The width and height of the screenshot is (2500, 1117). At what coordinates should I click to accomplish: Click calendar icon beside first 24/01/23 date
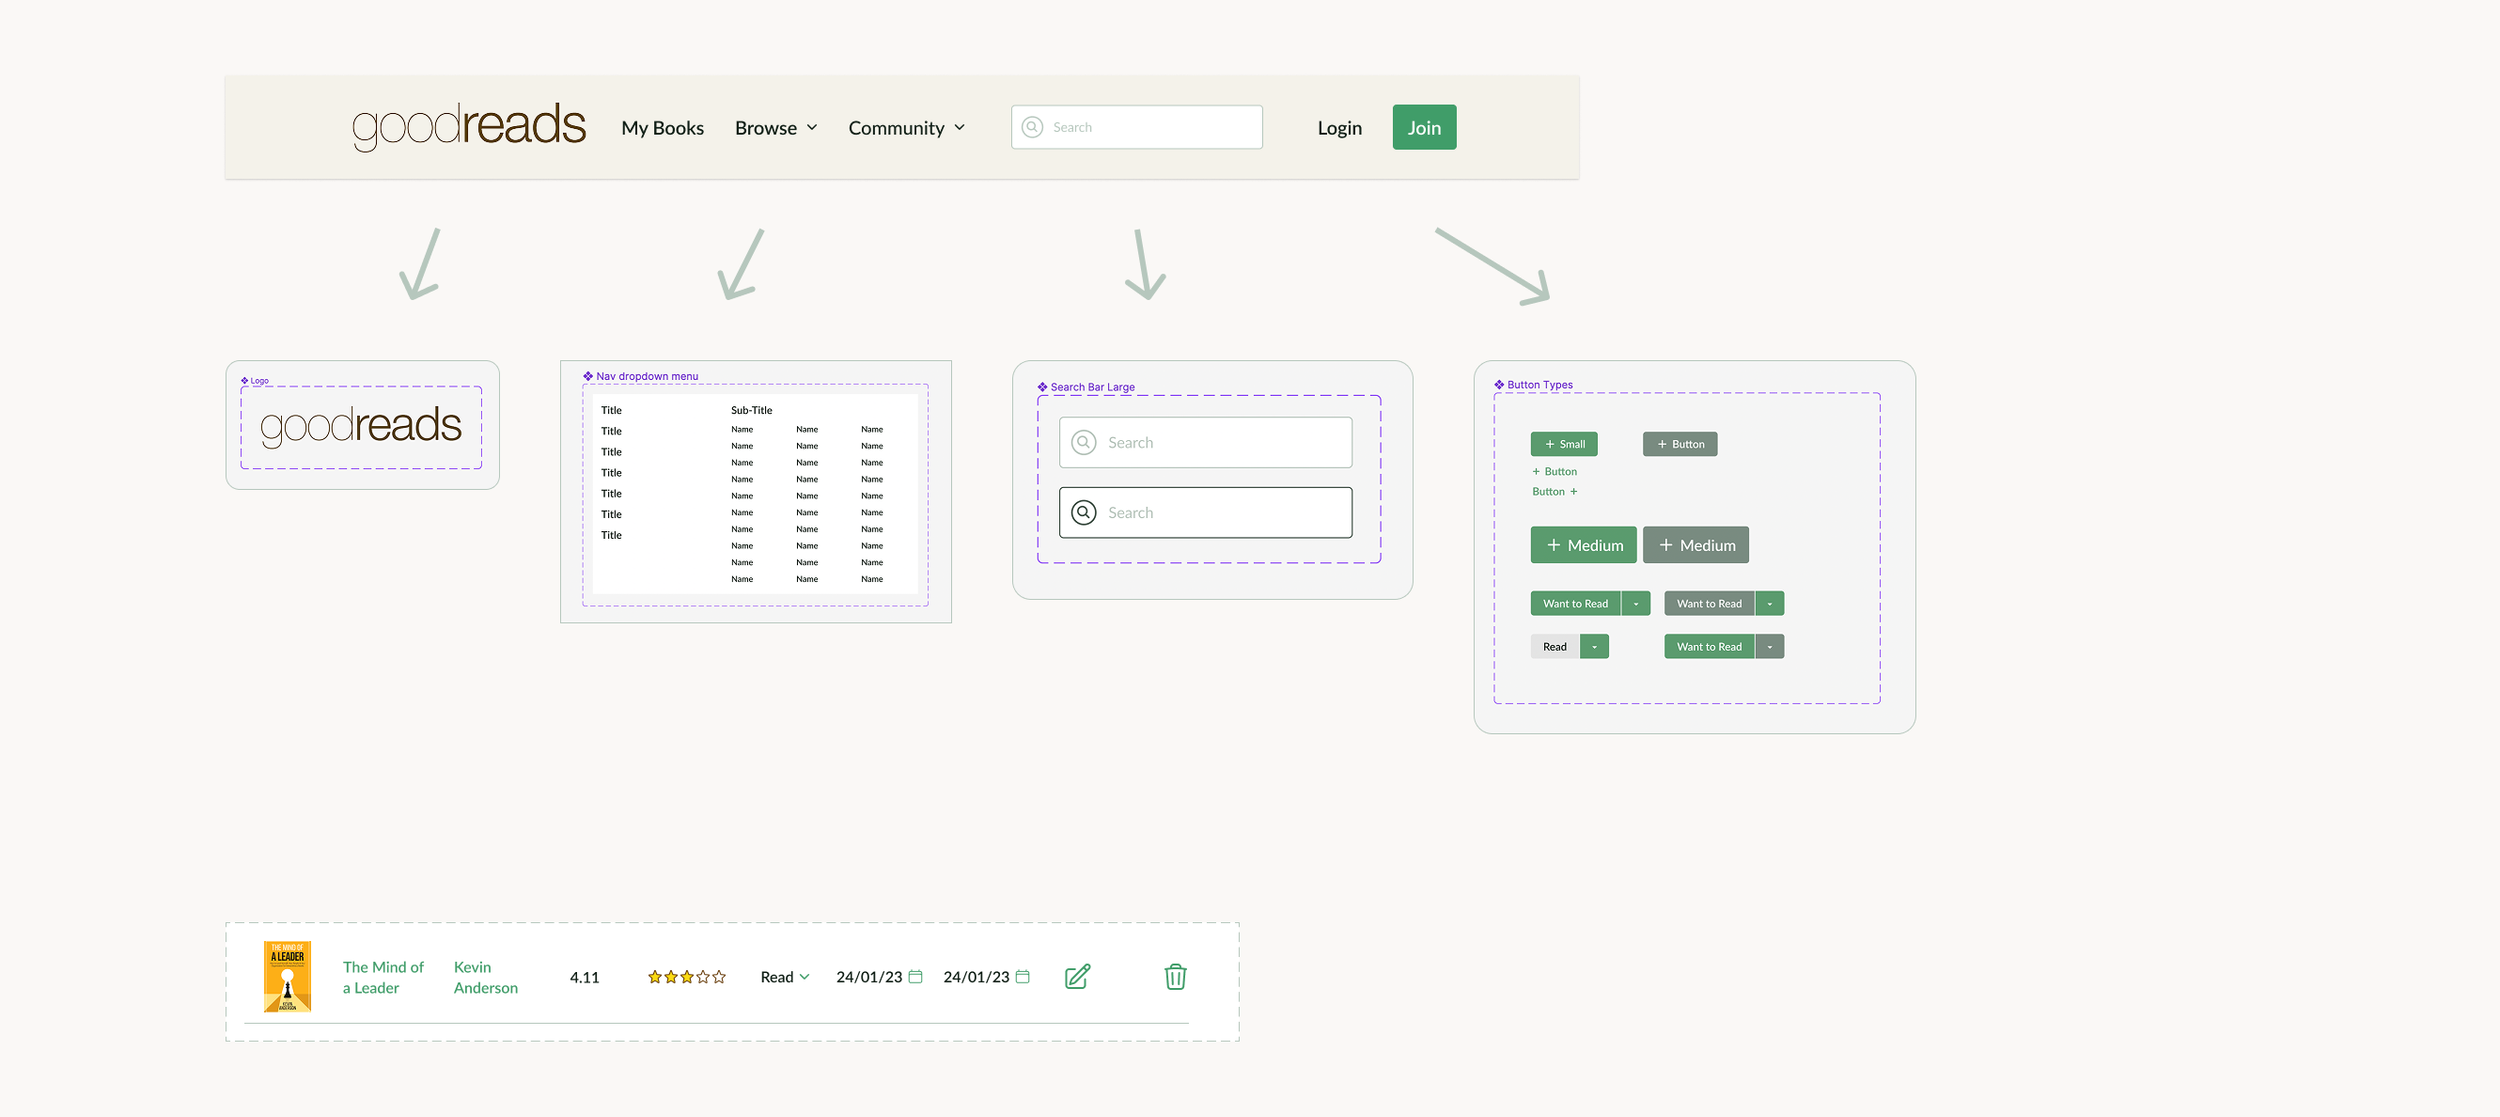click(915, 977)
